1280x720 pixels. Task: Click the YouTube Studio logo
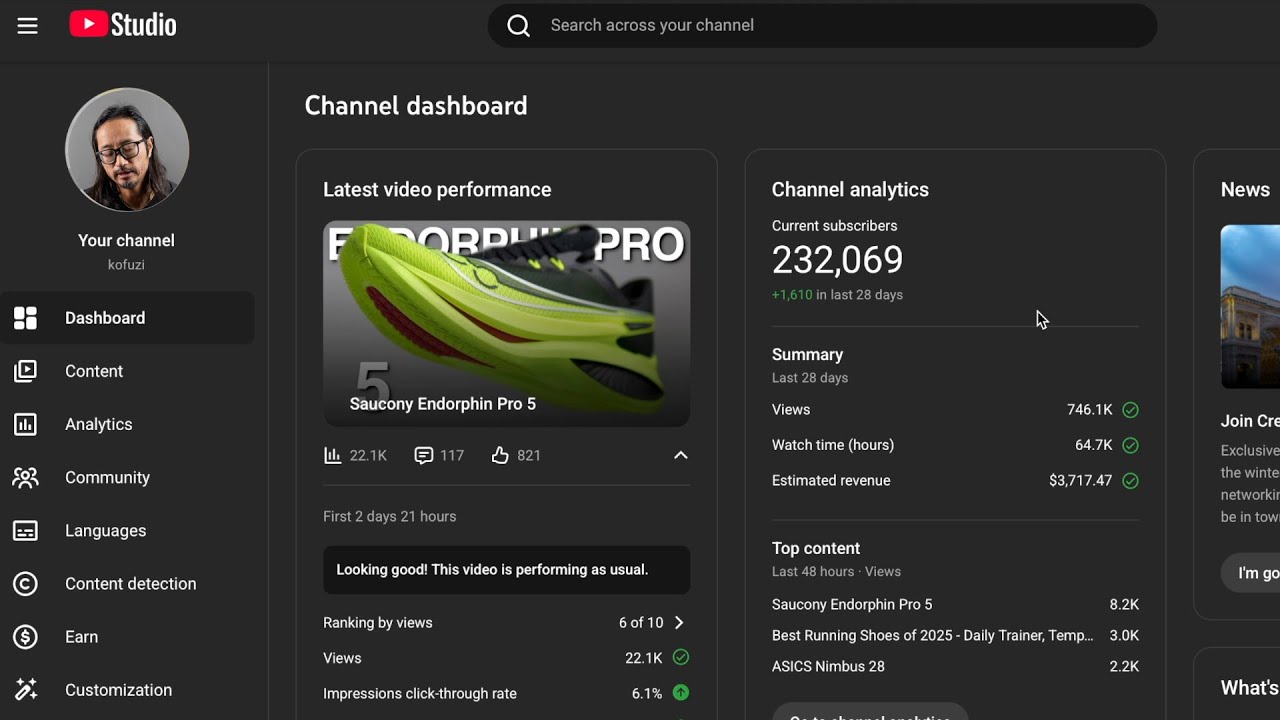(x=123, y=25)
